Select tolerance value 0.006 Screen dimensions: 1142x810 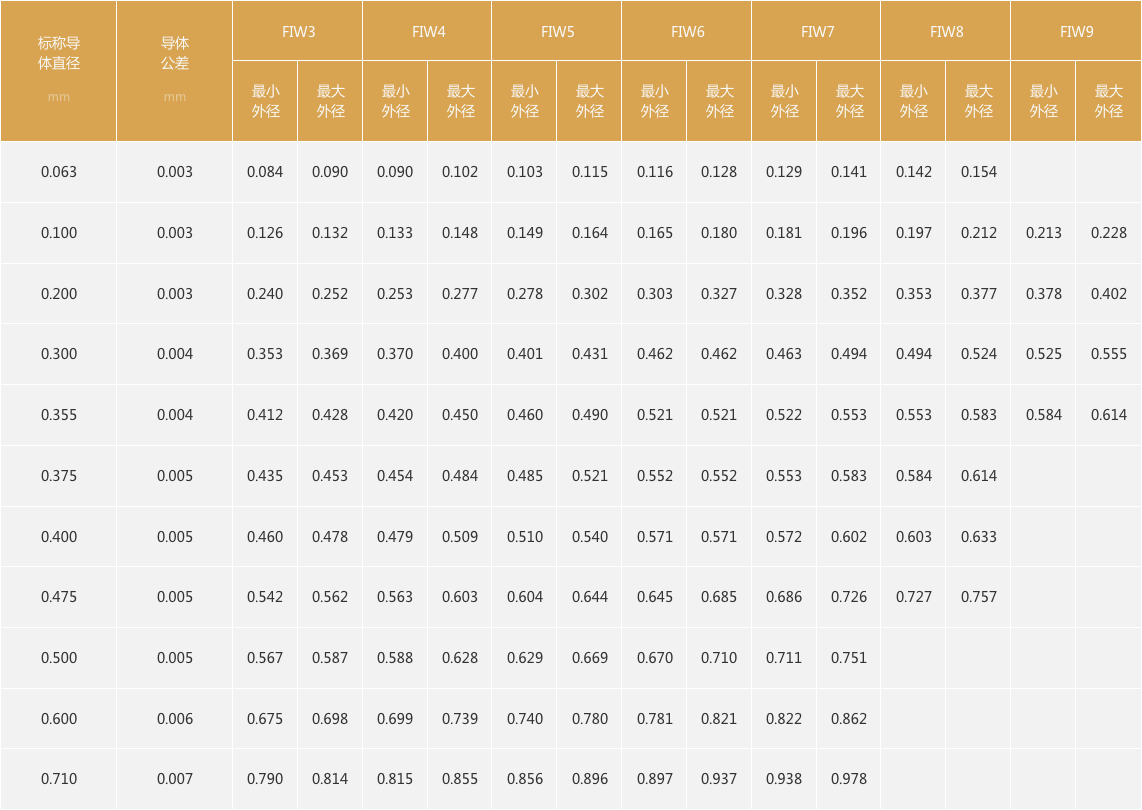point(174,718)
